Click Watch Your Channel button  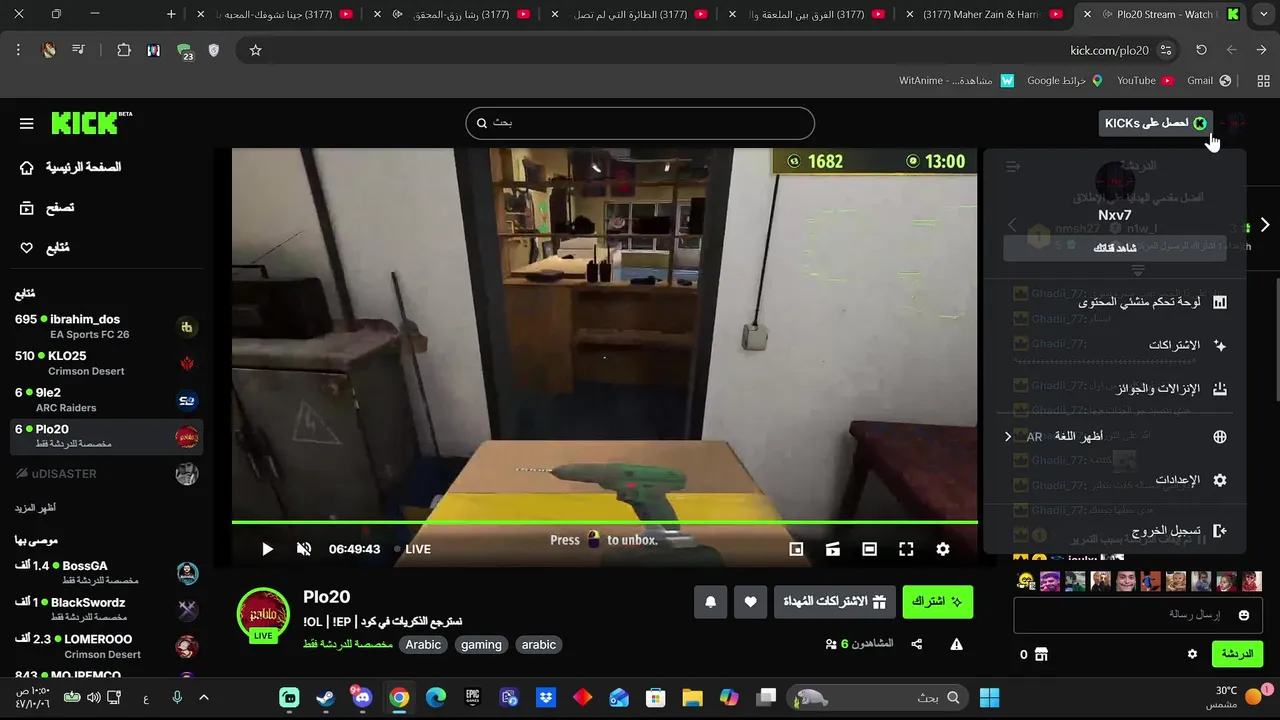[x=1114, y=248]
